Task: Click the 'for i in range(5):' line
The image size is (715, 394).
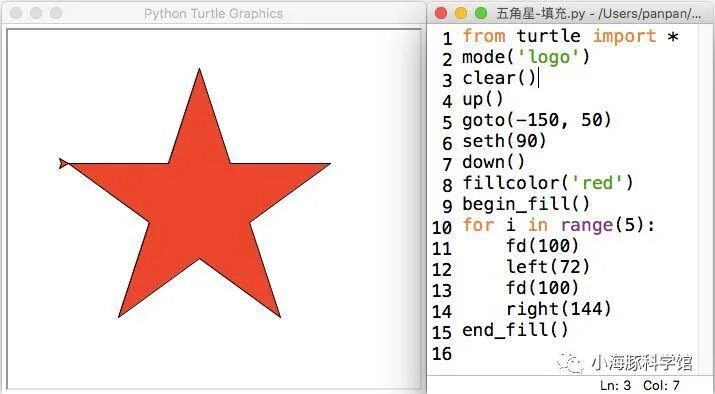Action: click(559, 225)
